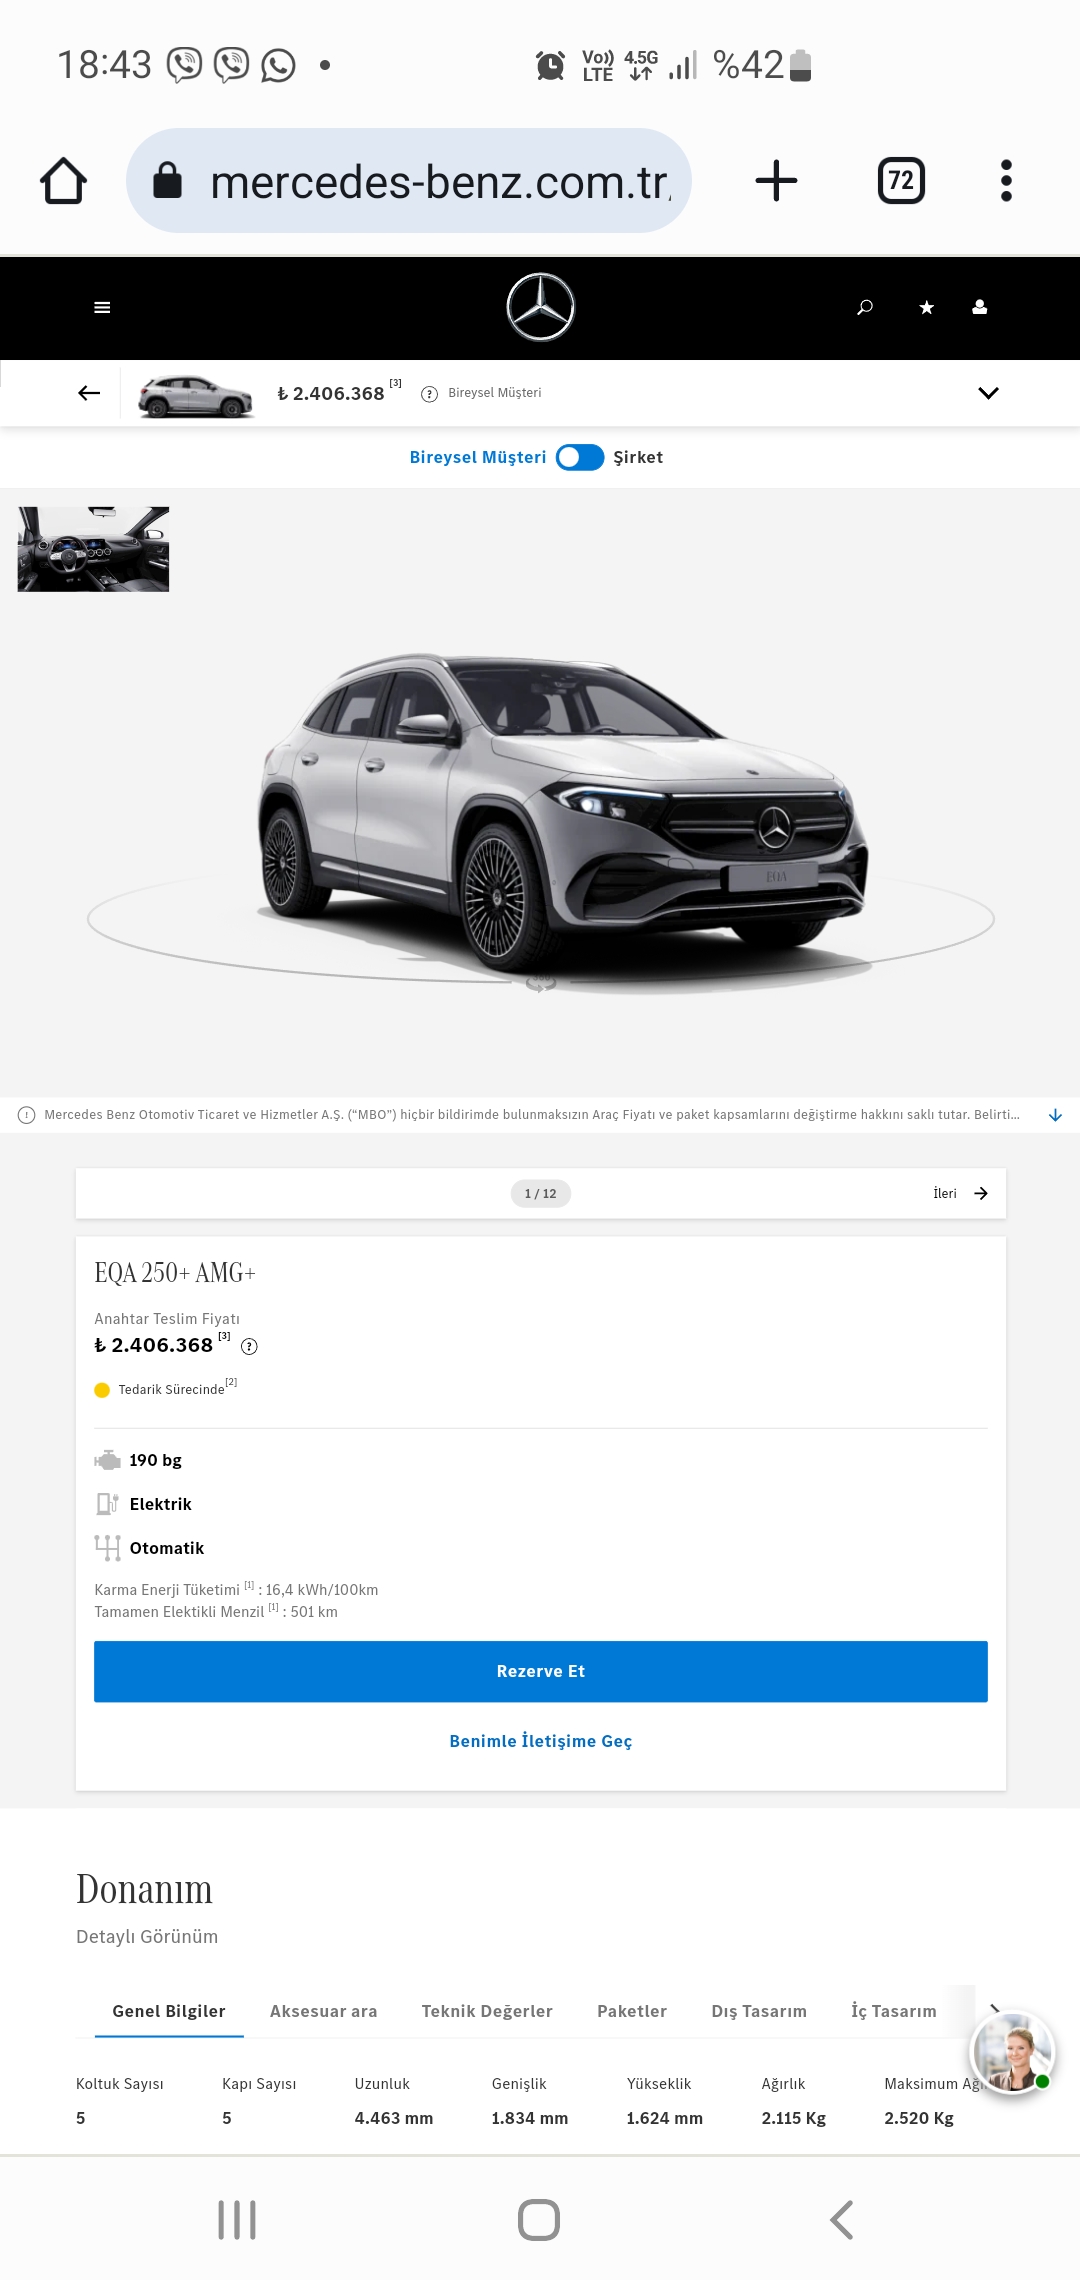Tap the Rezerve Et button
Image resolution: width=1080 pixels, height=2280 pixels.
541,1671
